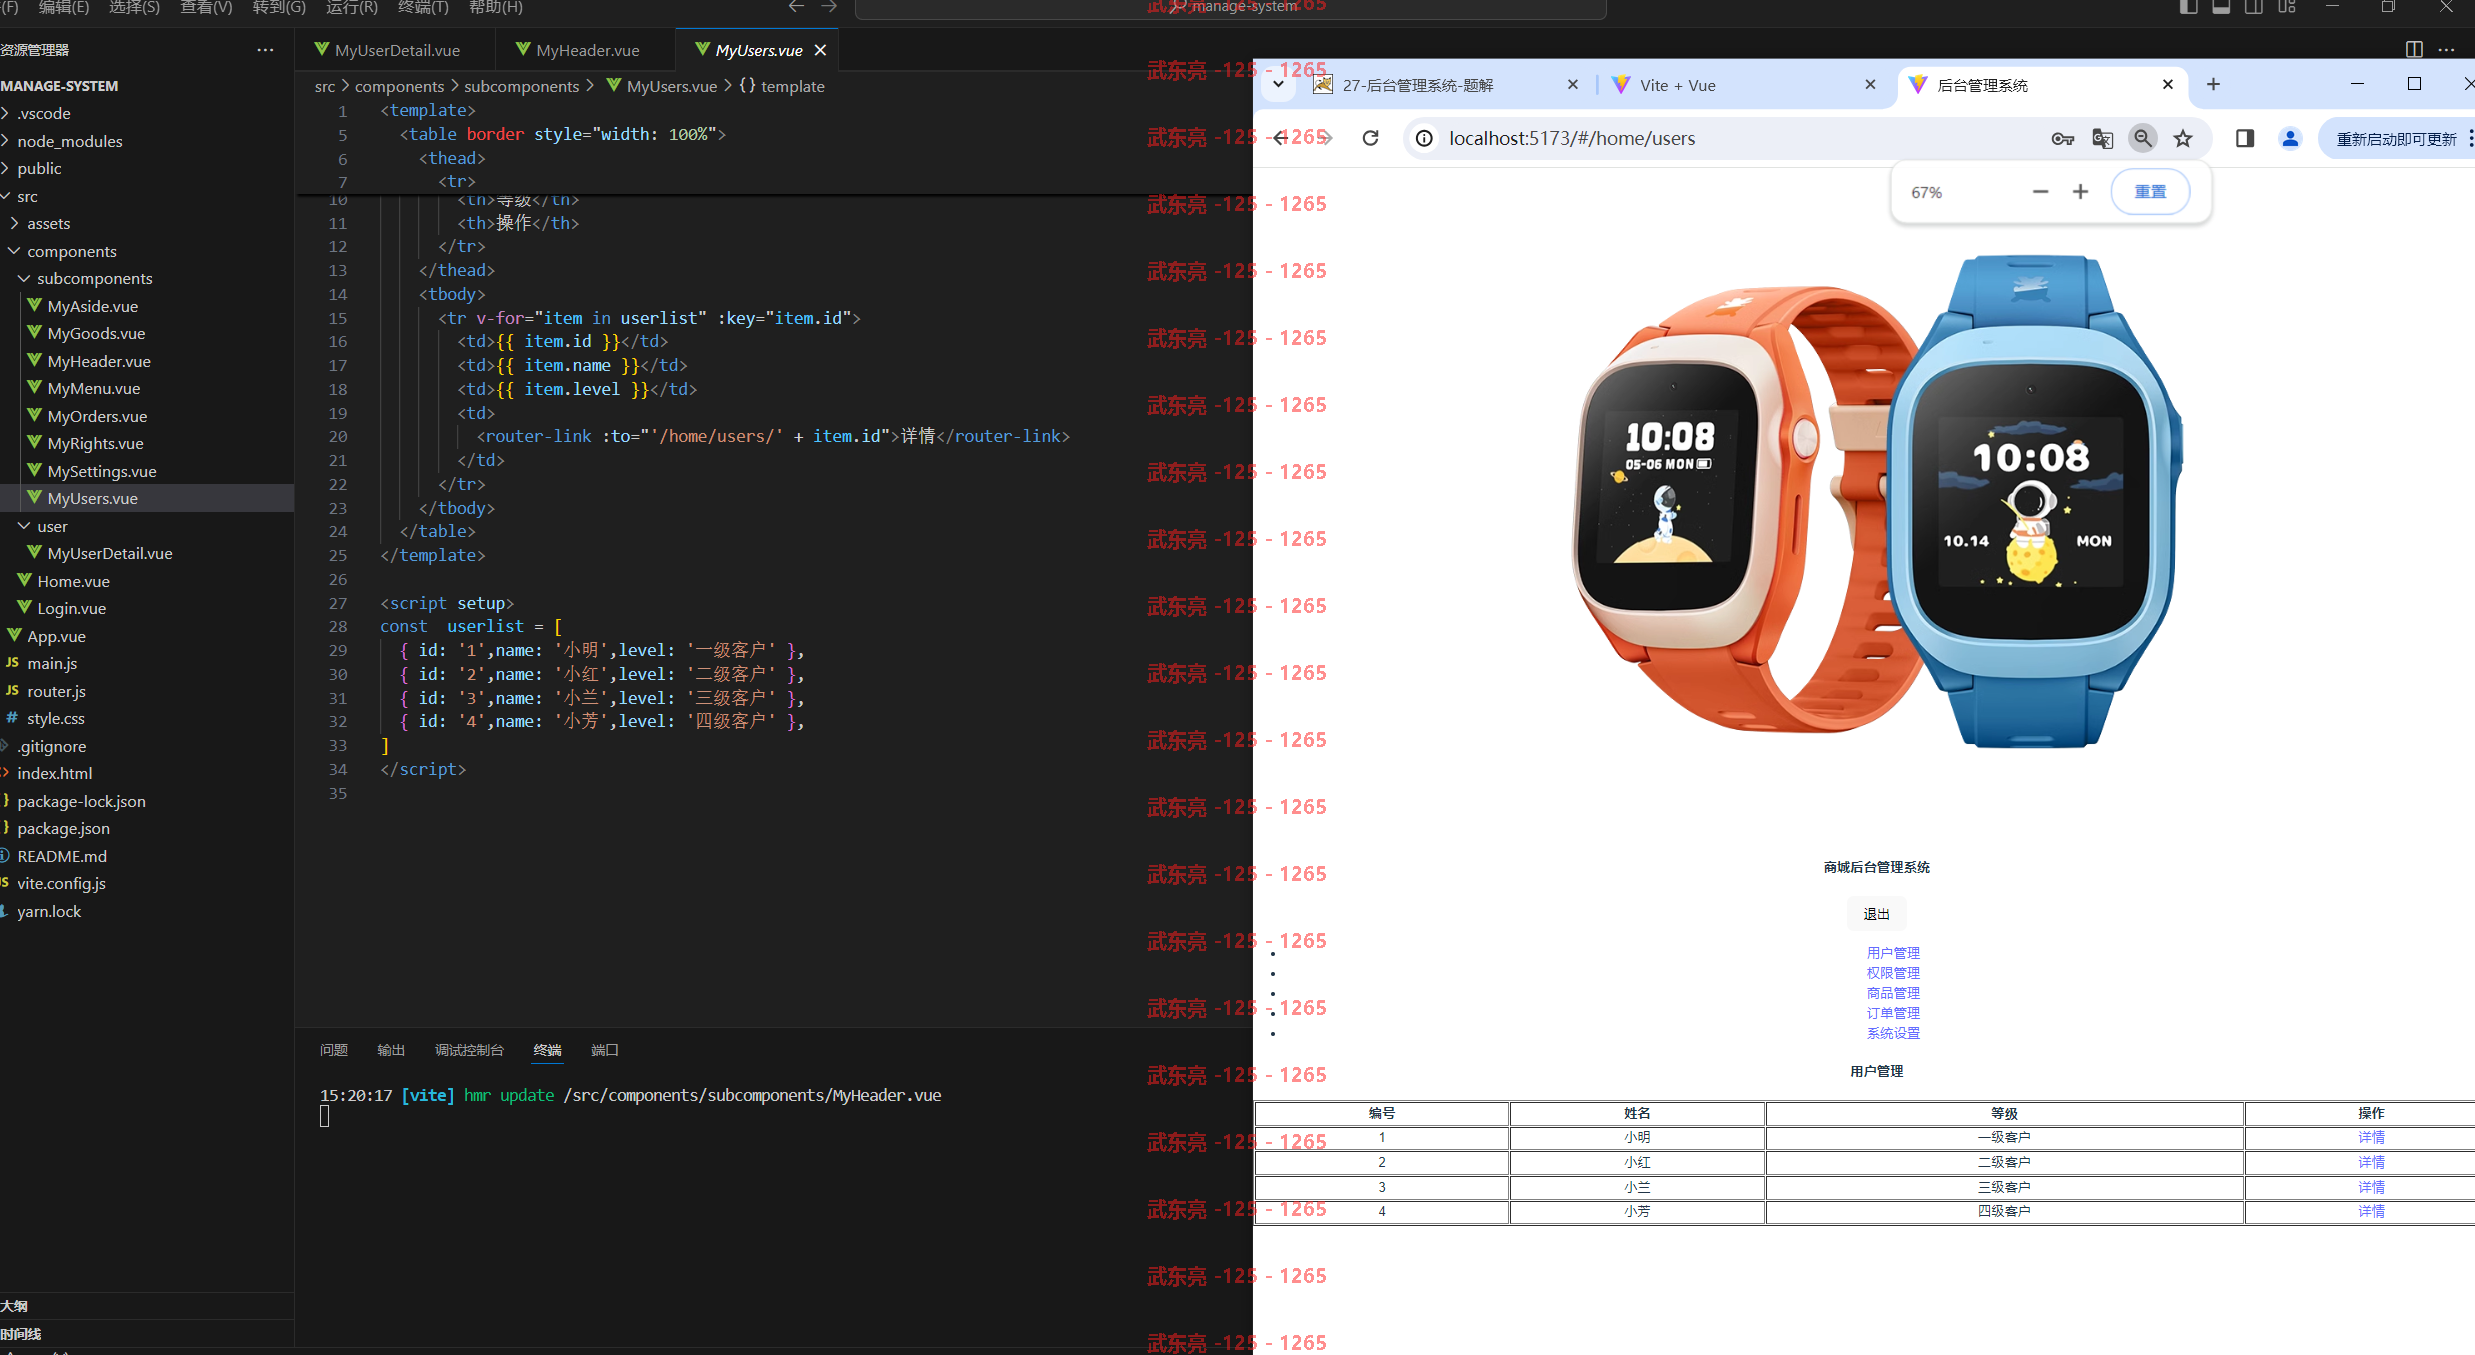Open a new browser tab
Viewport: 2475px width, 1355px height.
coord(2213,85)
